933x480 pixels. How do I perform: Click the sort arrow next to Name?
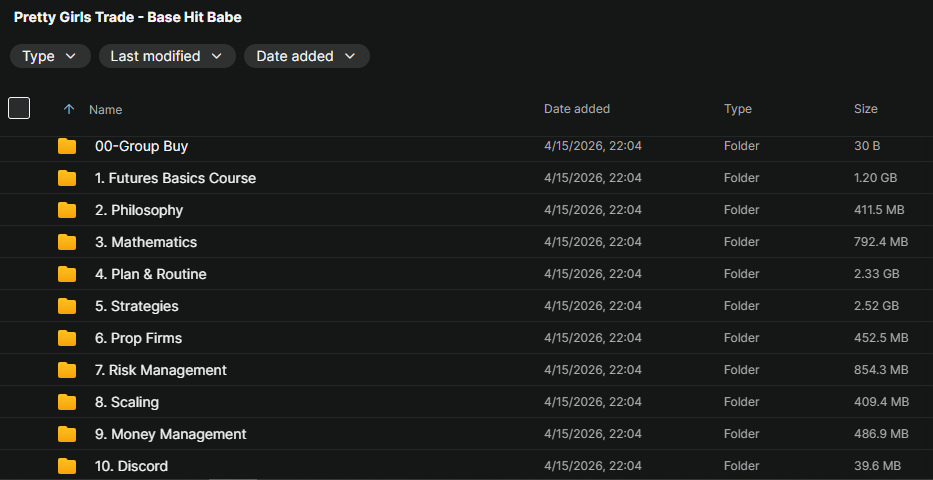point(68,109)
